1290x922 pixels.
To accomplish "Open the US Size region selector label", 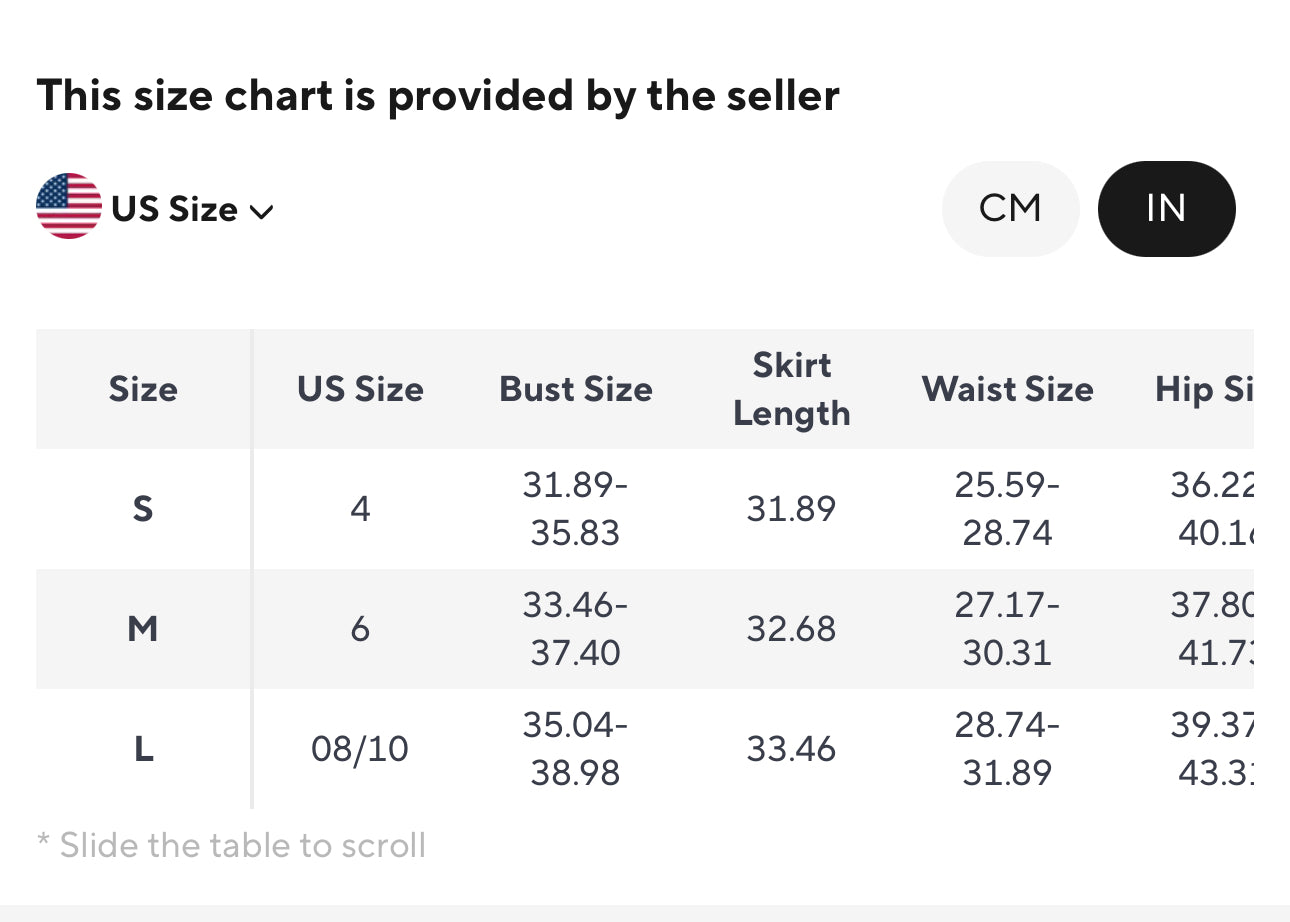I will click(175, 209).
